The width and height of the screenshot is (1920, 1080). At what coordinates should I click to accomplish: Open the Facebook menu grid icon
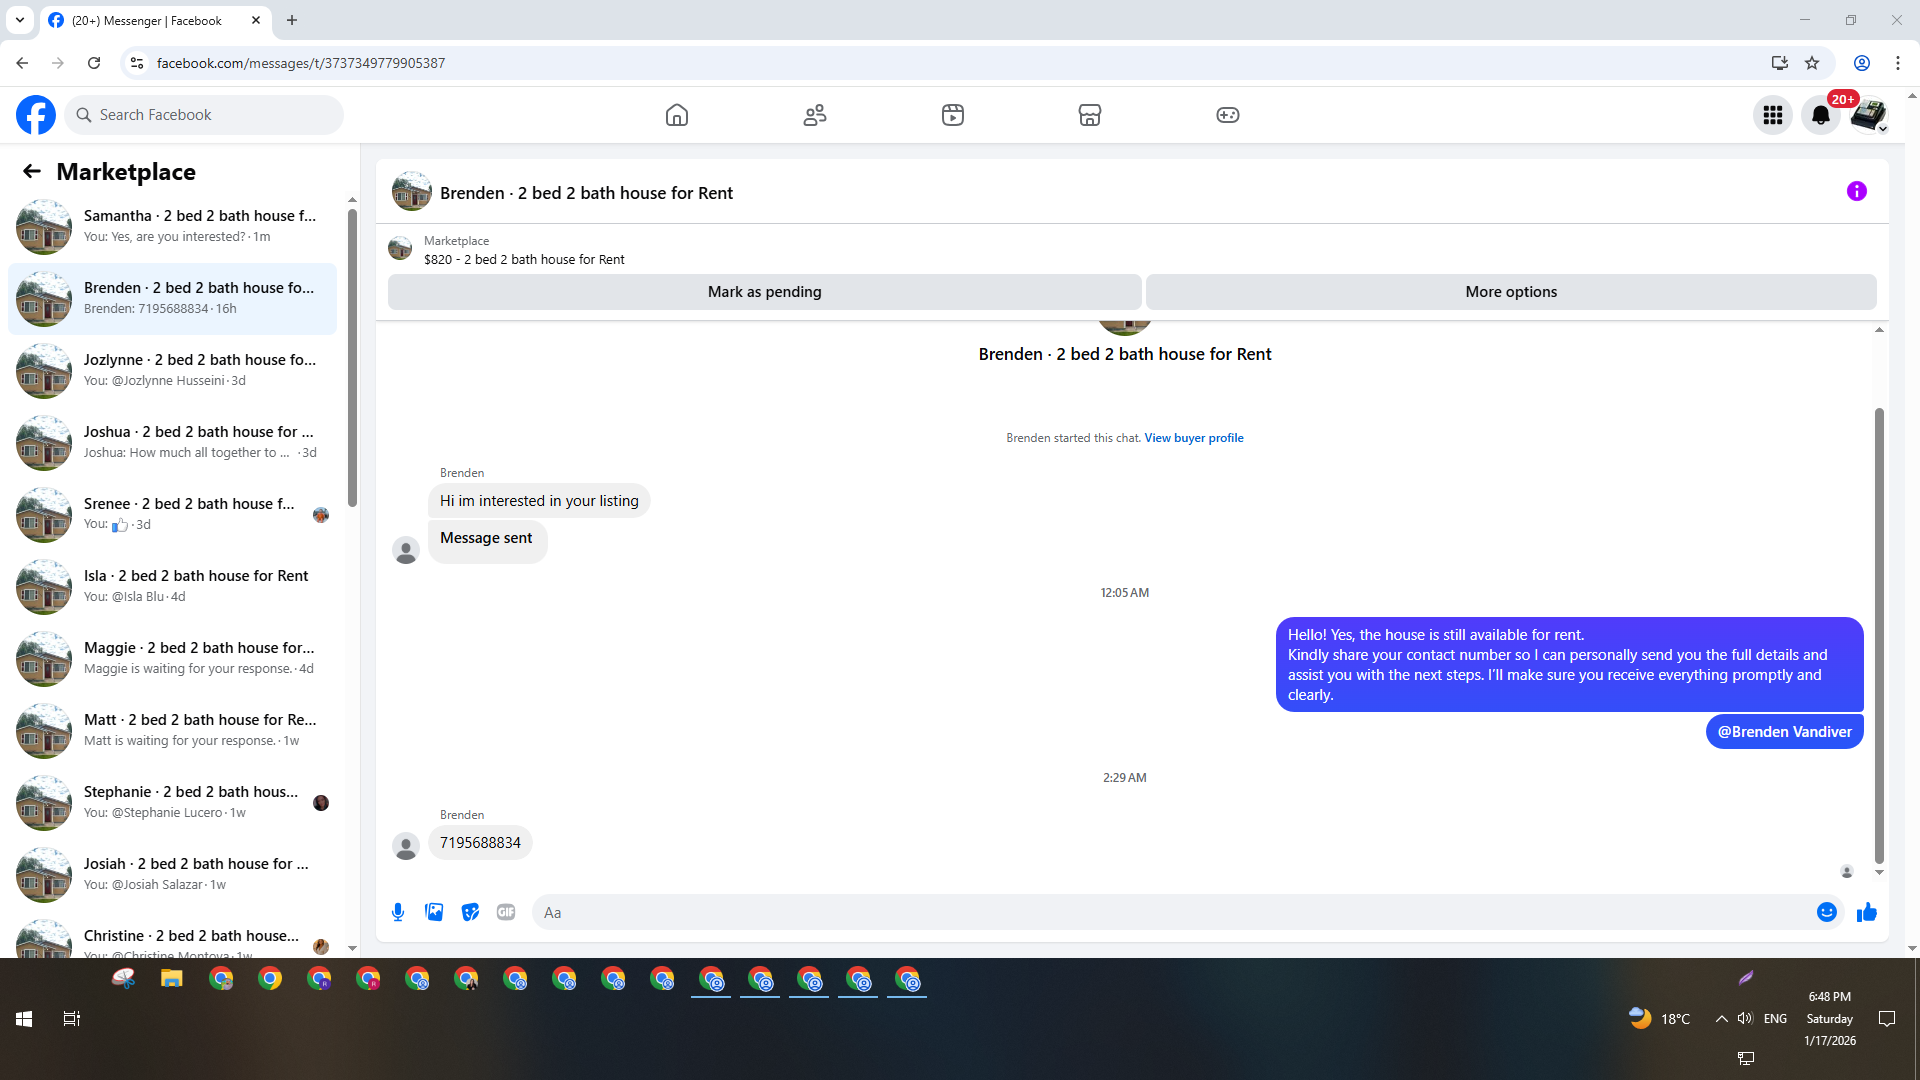pyautogui.click(x=1773, y=115)
